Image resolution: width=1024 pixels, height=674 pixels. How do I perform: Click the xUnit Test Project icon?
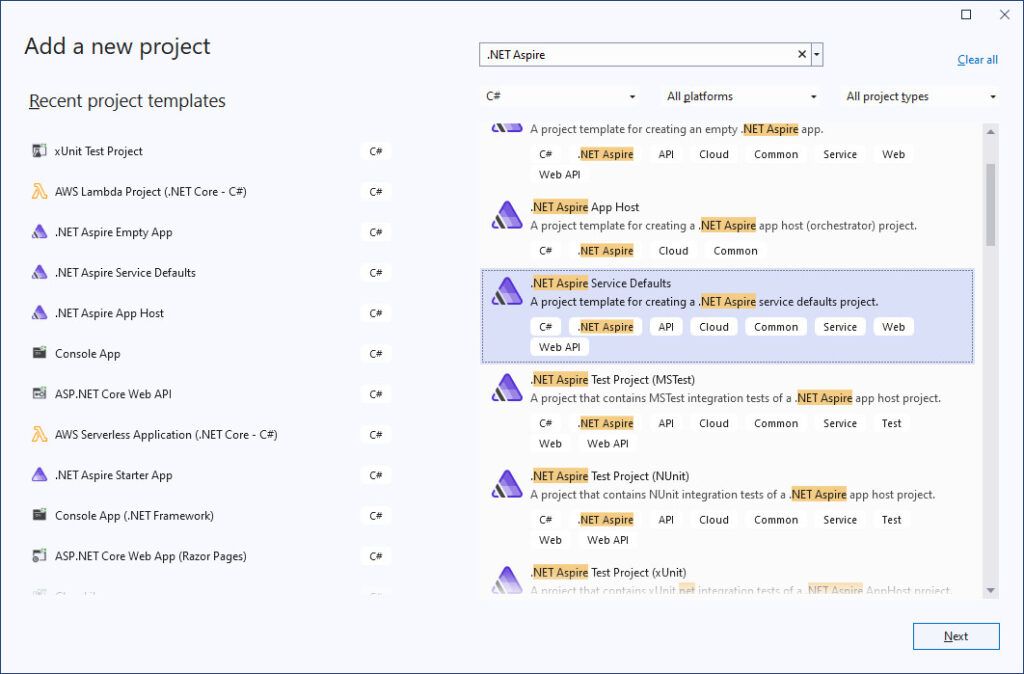click(x=39, y=151)
